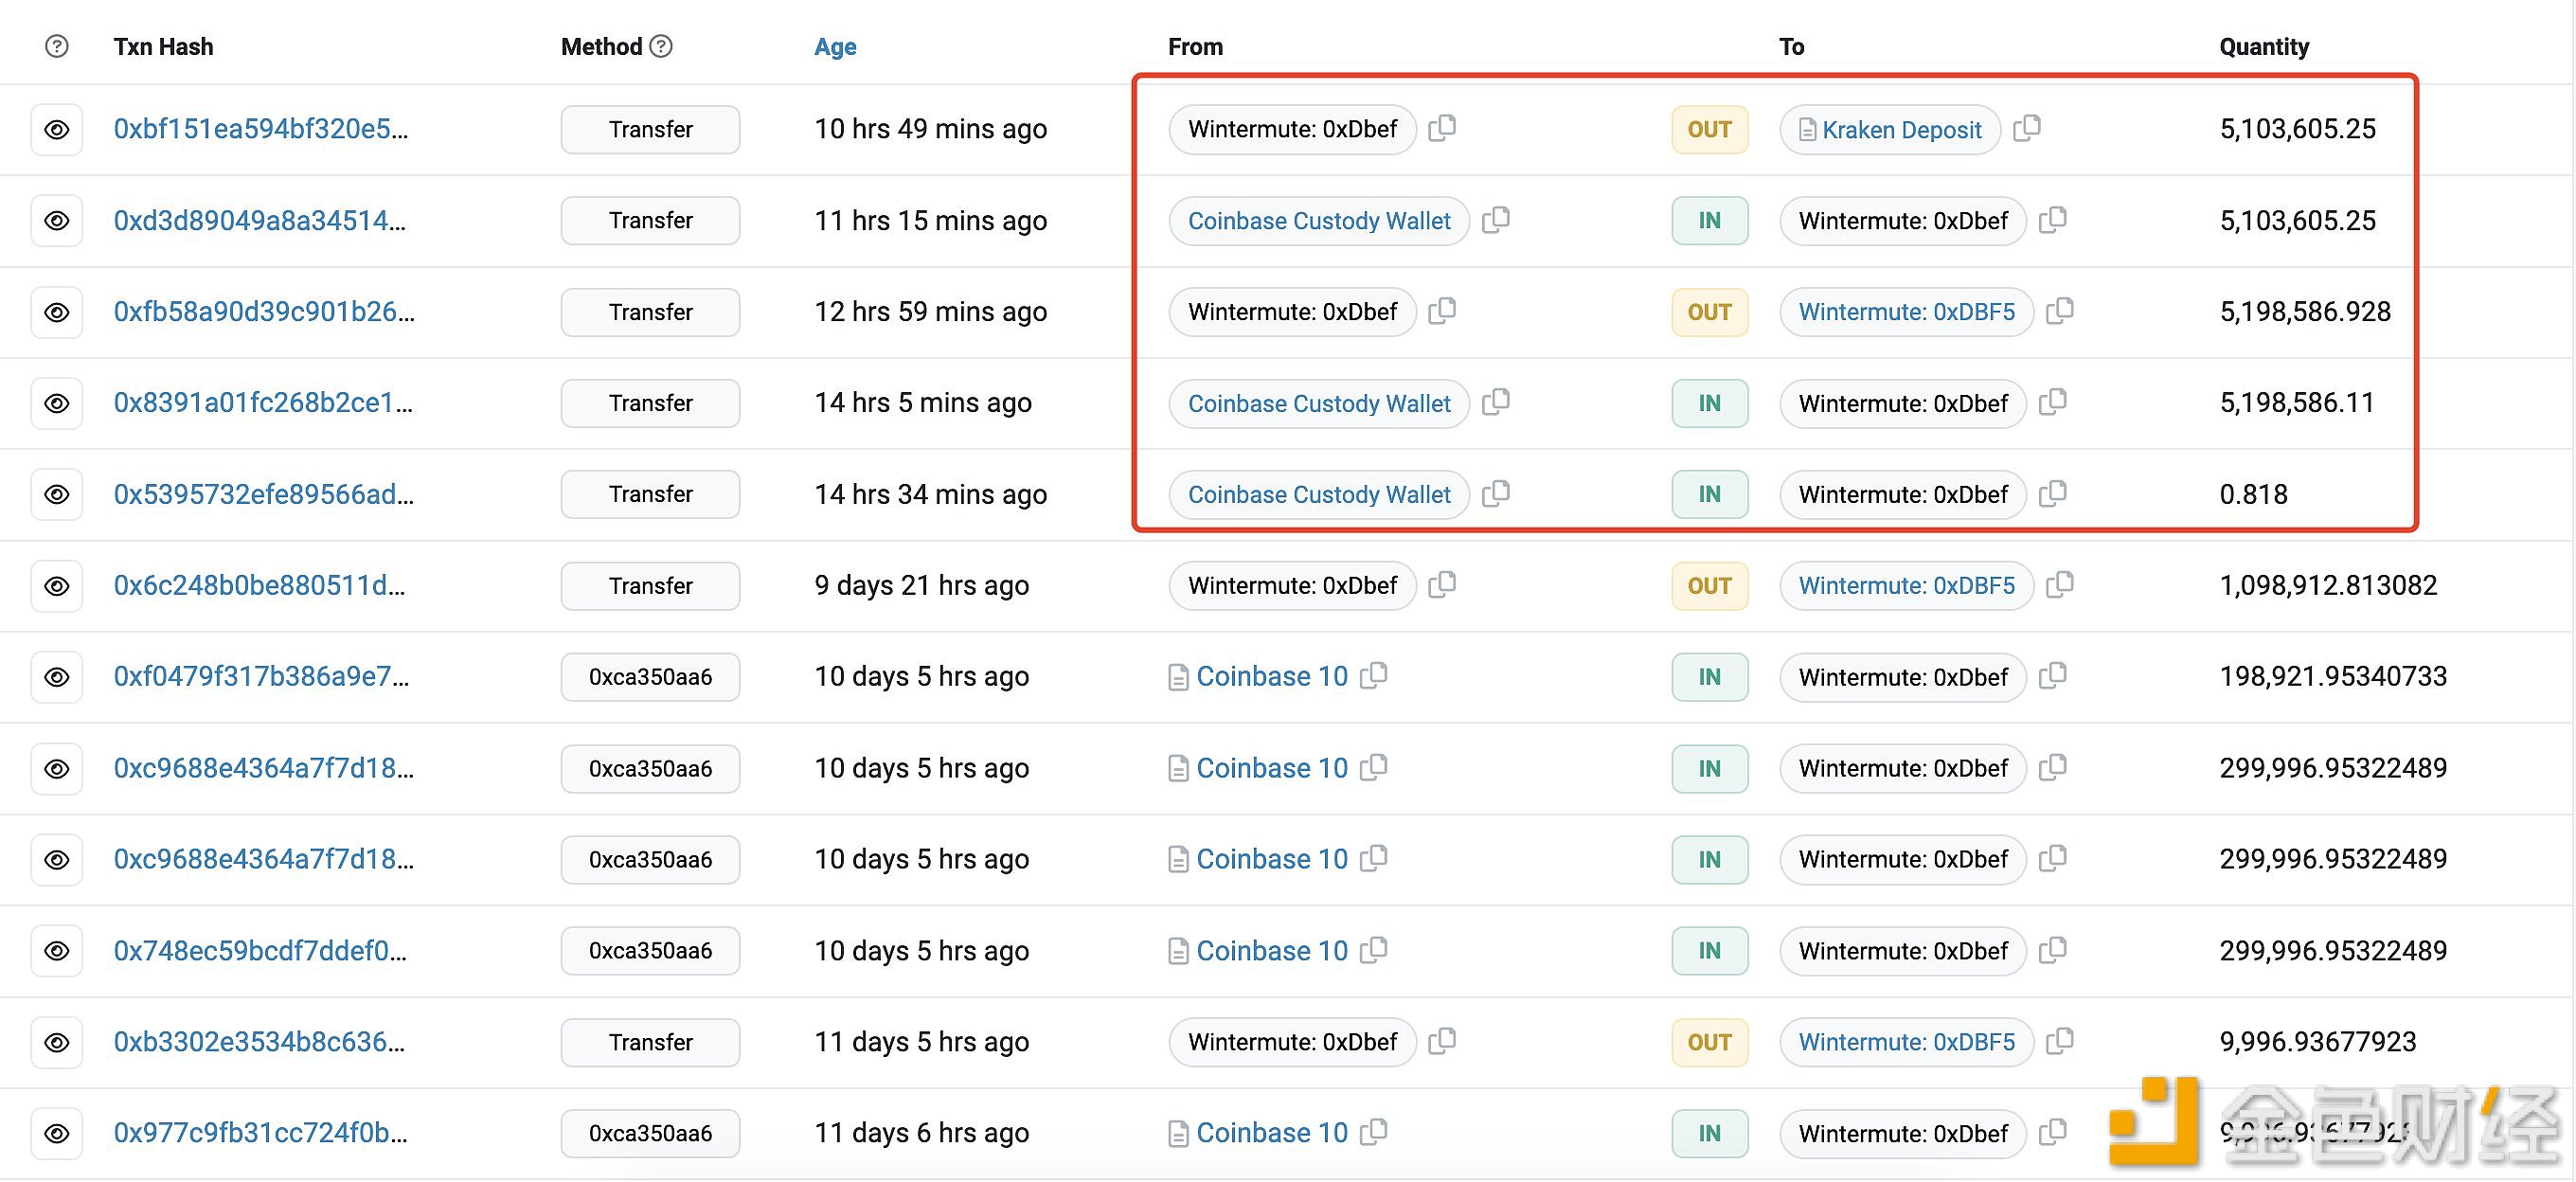Open transaction hash 0xd3d89049a8a34514...
The height and width of the screenshot is (1182, 2576).
click(260, 220)
